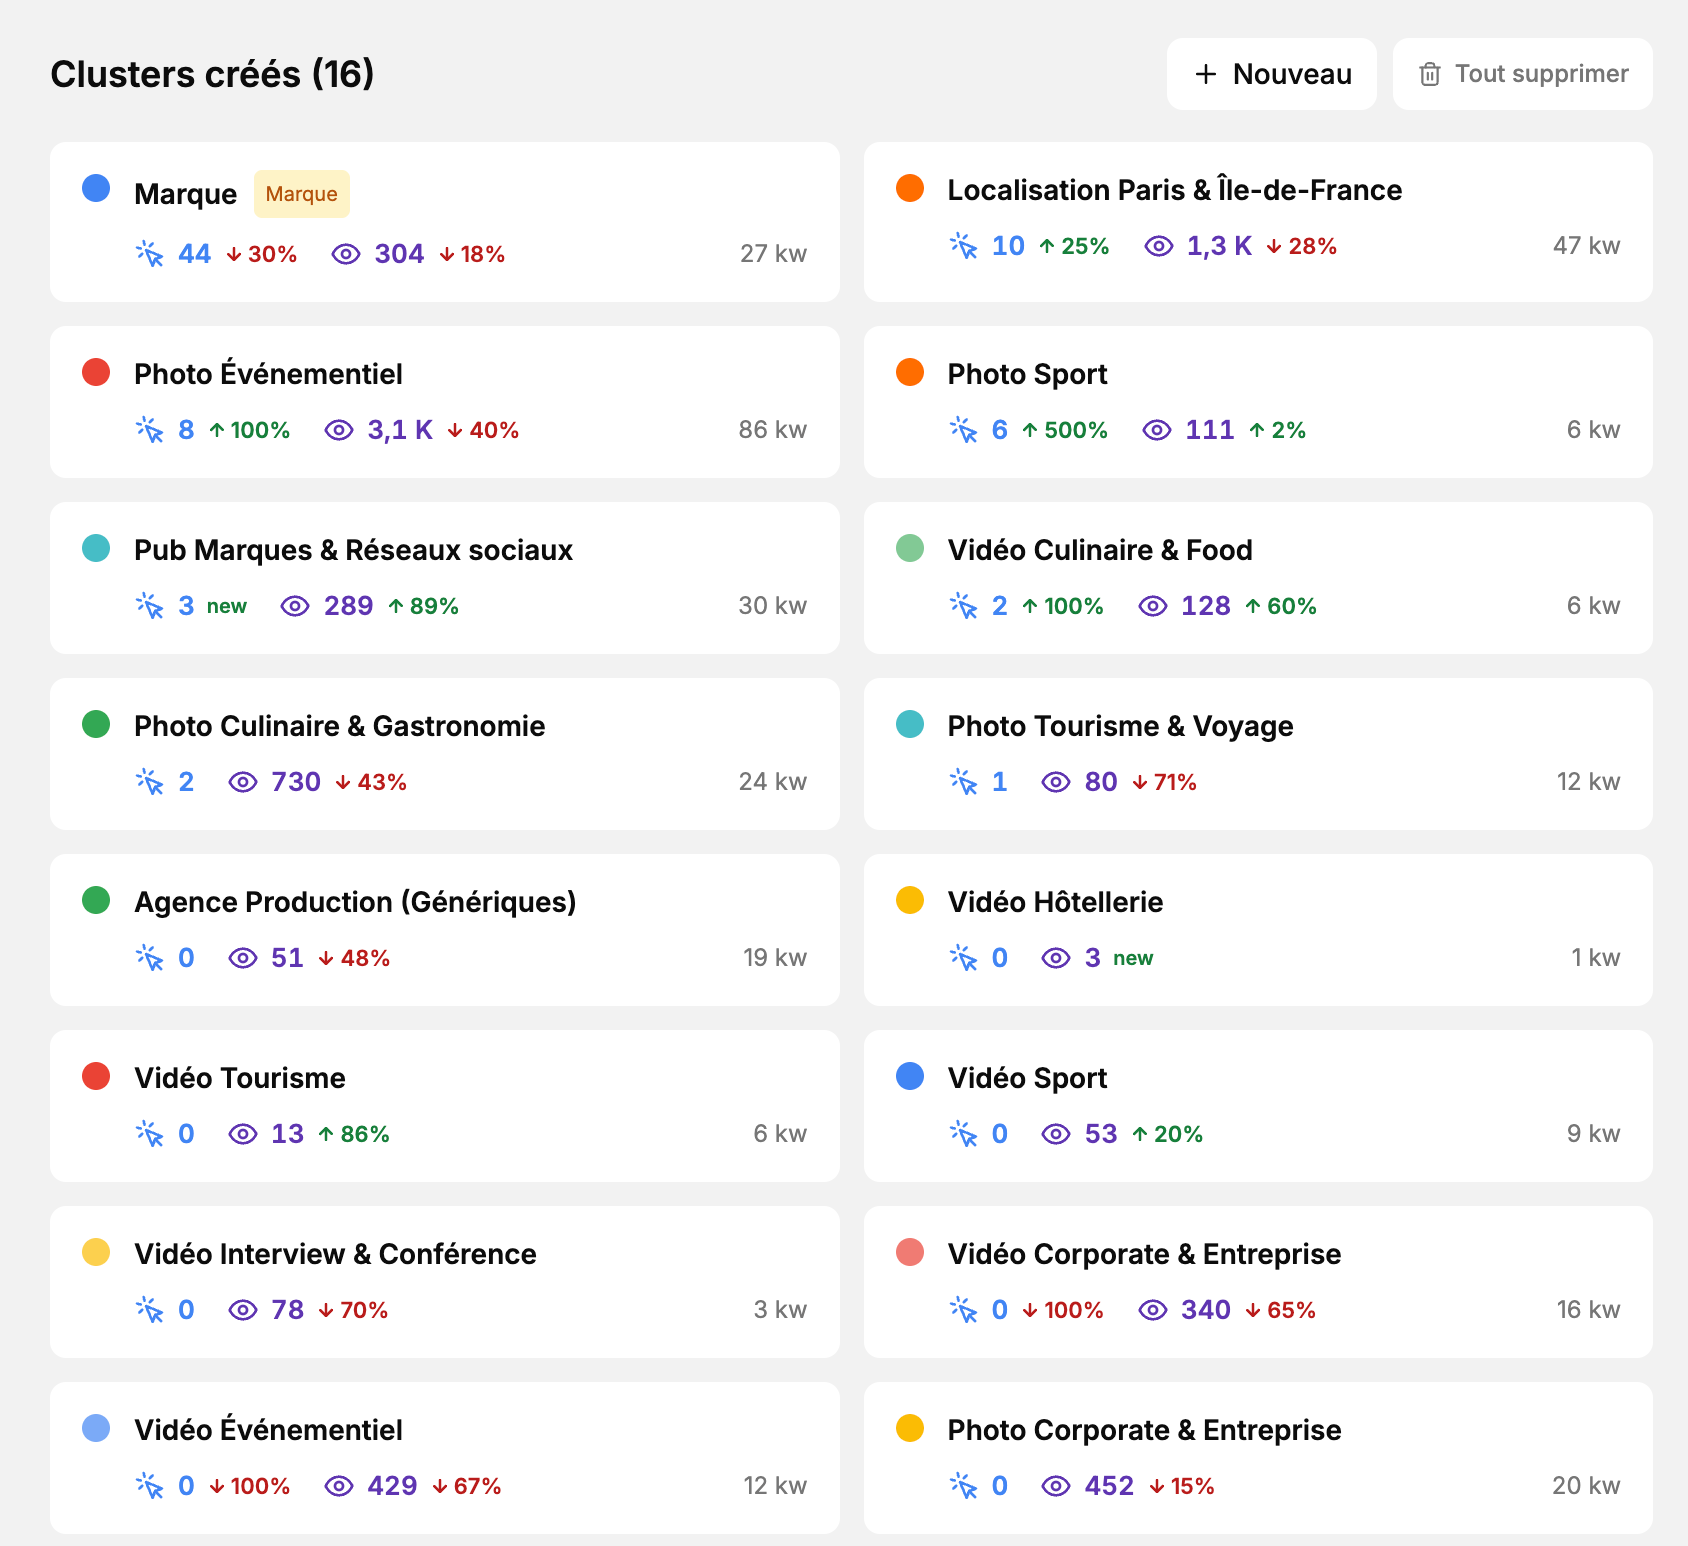Click the clicks icon in Agence Production card
The height and width of the screenshot is (1546, 1688).
150,958
